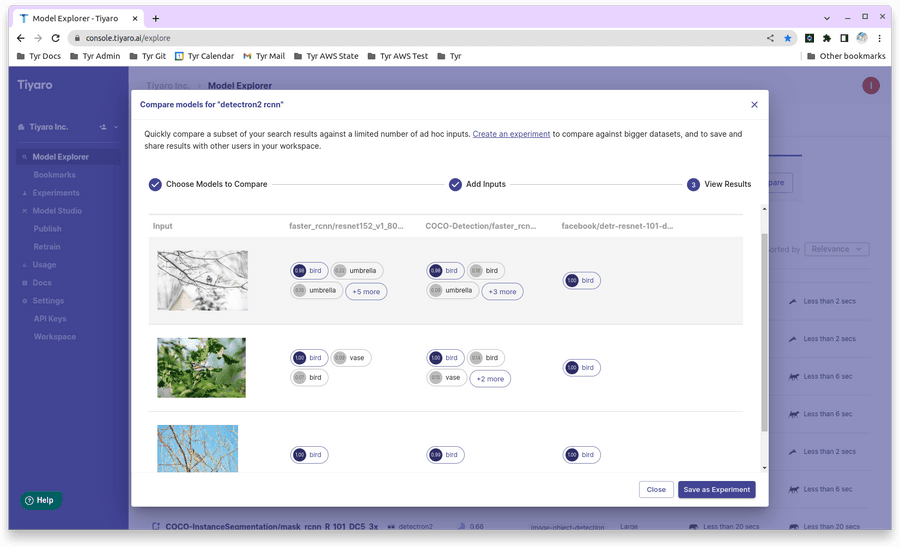Open the extensions puzzle icon
900x547 pixels.
click(x=827, y=38)
